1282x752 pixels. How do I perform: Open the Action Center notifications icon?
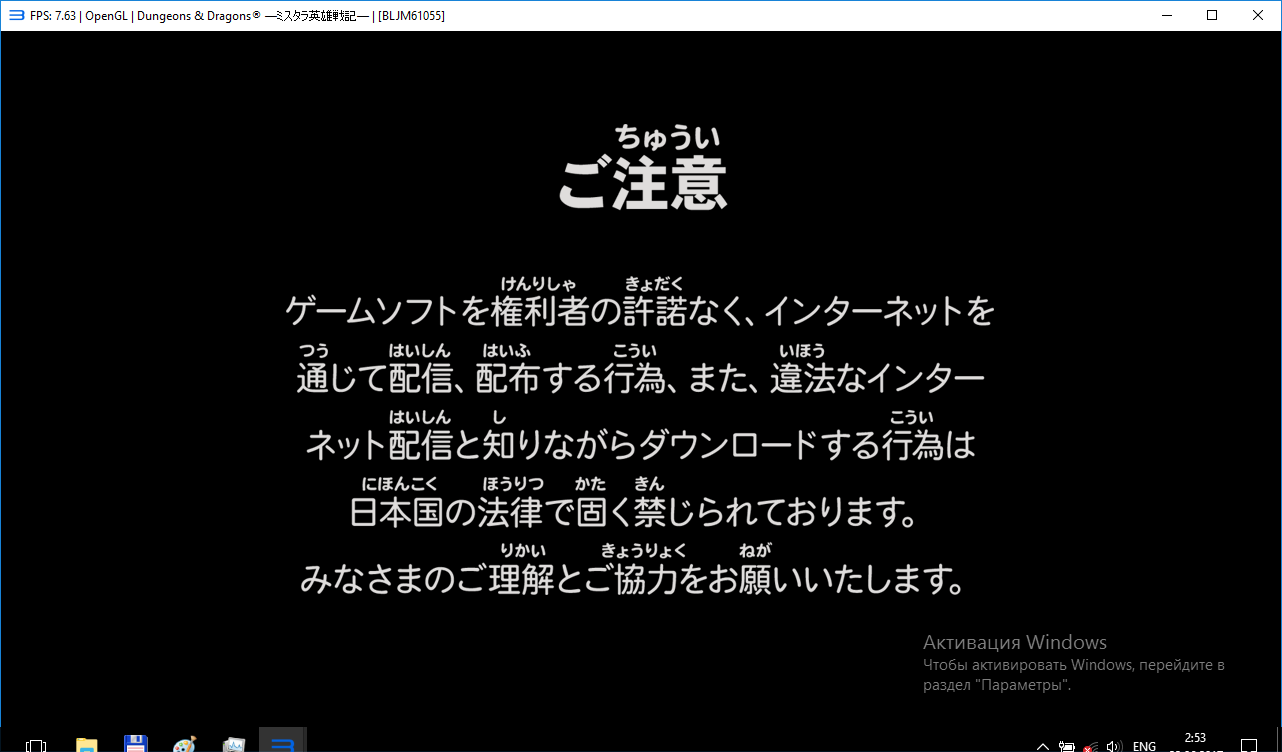(x=1248, y=746)
